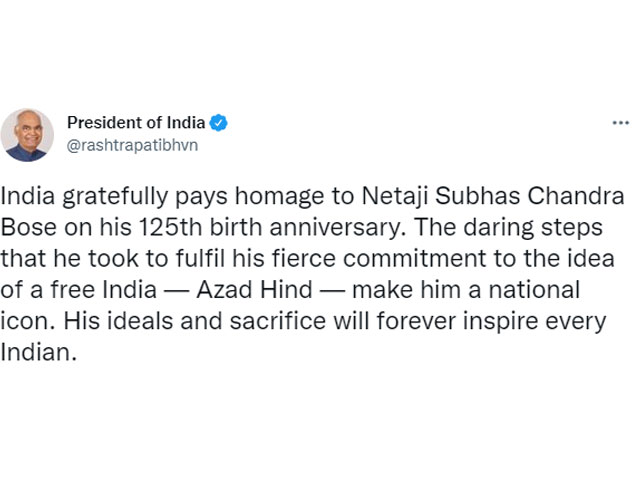The width and height of the screenshot is (640, 480).
Task: Visit the @rashtrapatibhvn handle link
Action: [132, 145]
